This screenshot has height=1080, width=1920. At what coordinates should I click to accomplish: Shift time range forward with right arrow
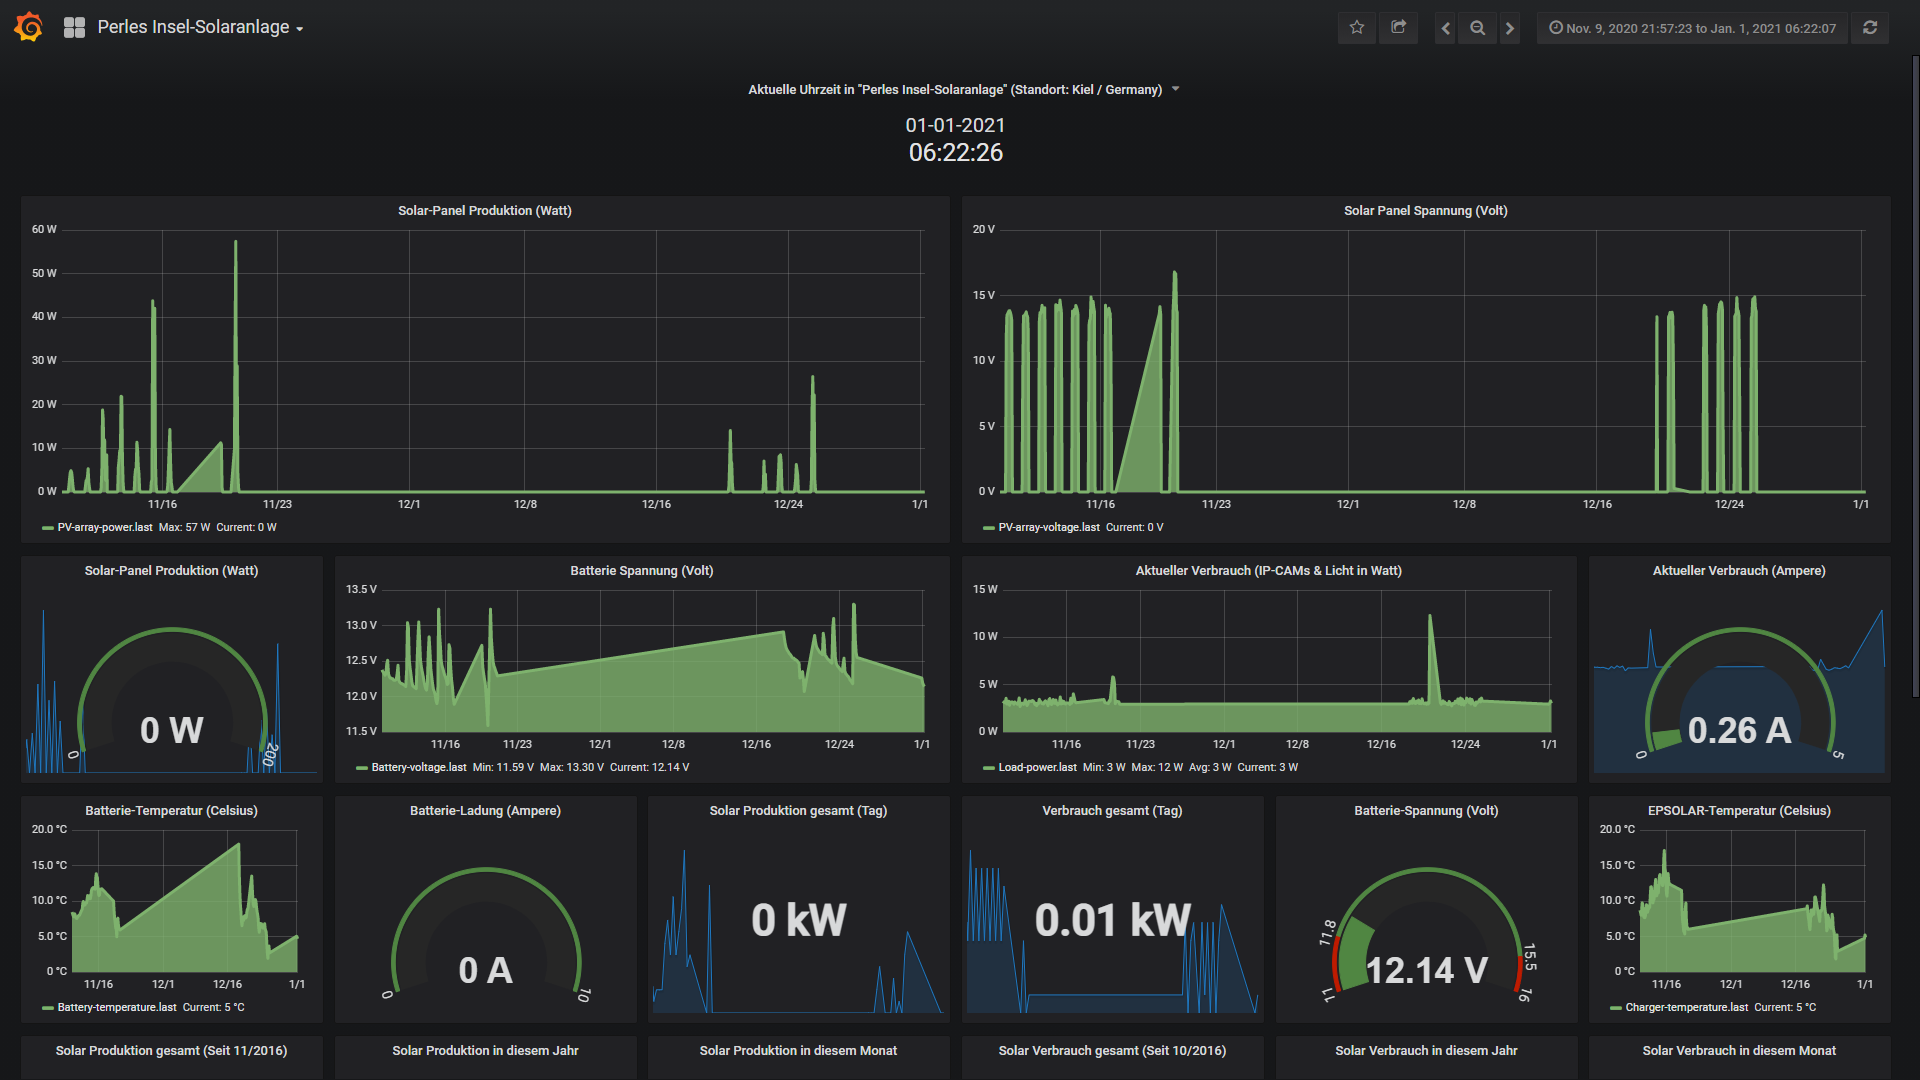pyautogui.click(x=1510, y=28)
